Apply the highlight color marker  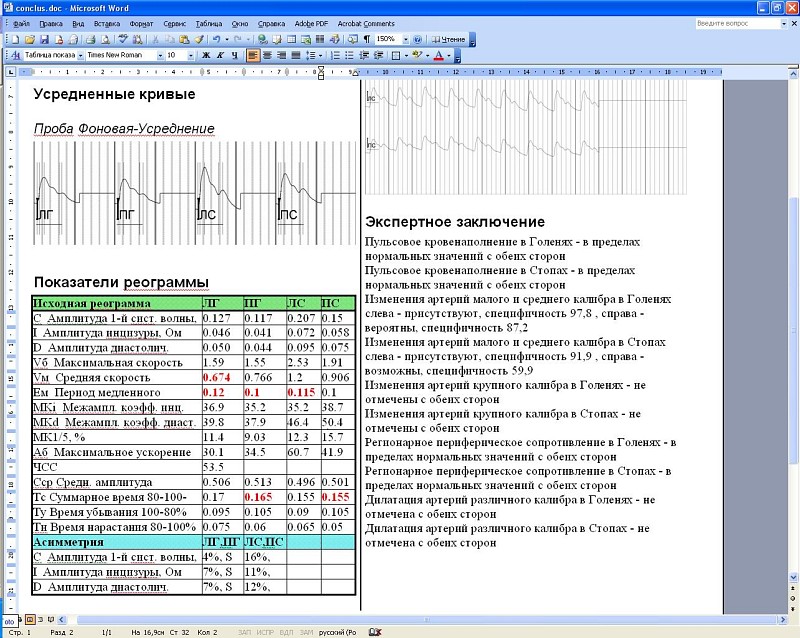(417, 55)
